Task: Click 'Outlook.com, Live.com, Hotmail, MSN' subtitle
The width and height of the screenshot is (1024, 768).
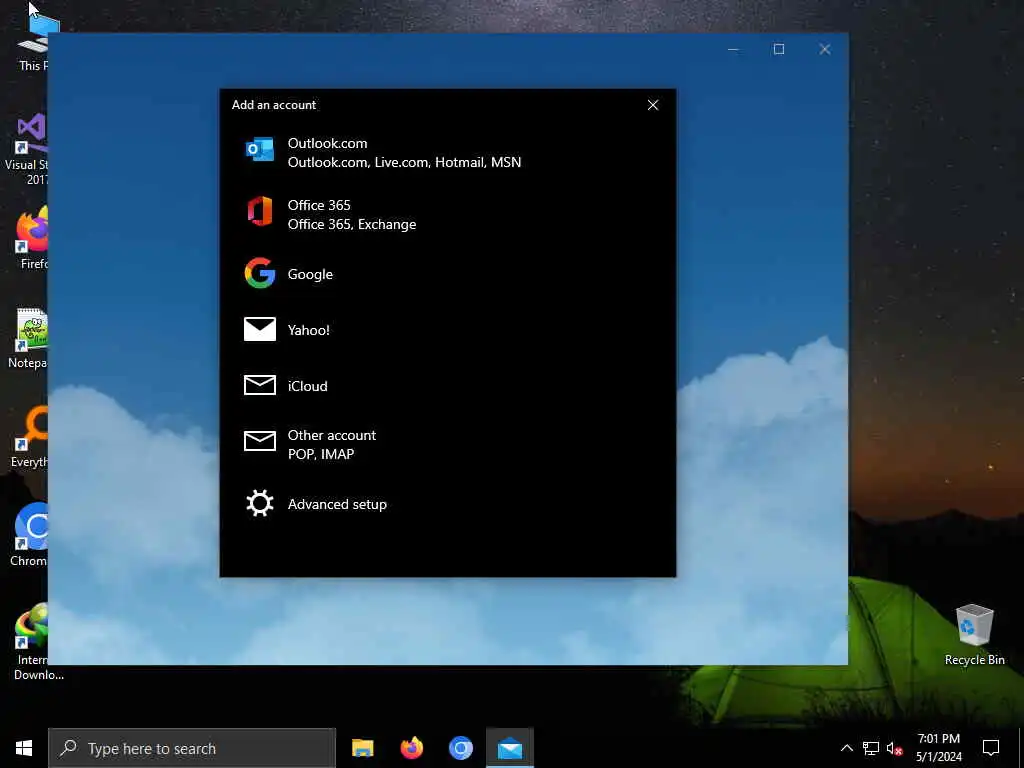Action: tap(404, 162)
